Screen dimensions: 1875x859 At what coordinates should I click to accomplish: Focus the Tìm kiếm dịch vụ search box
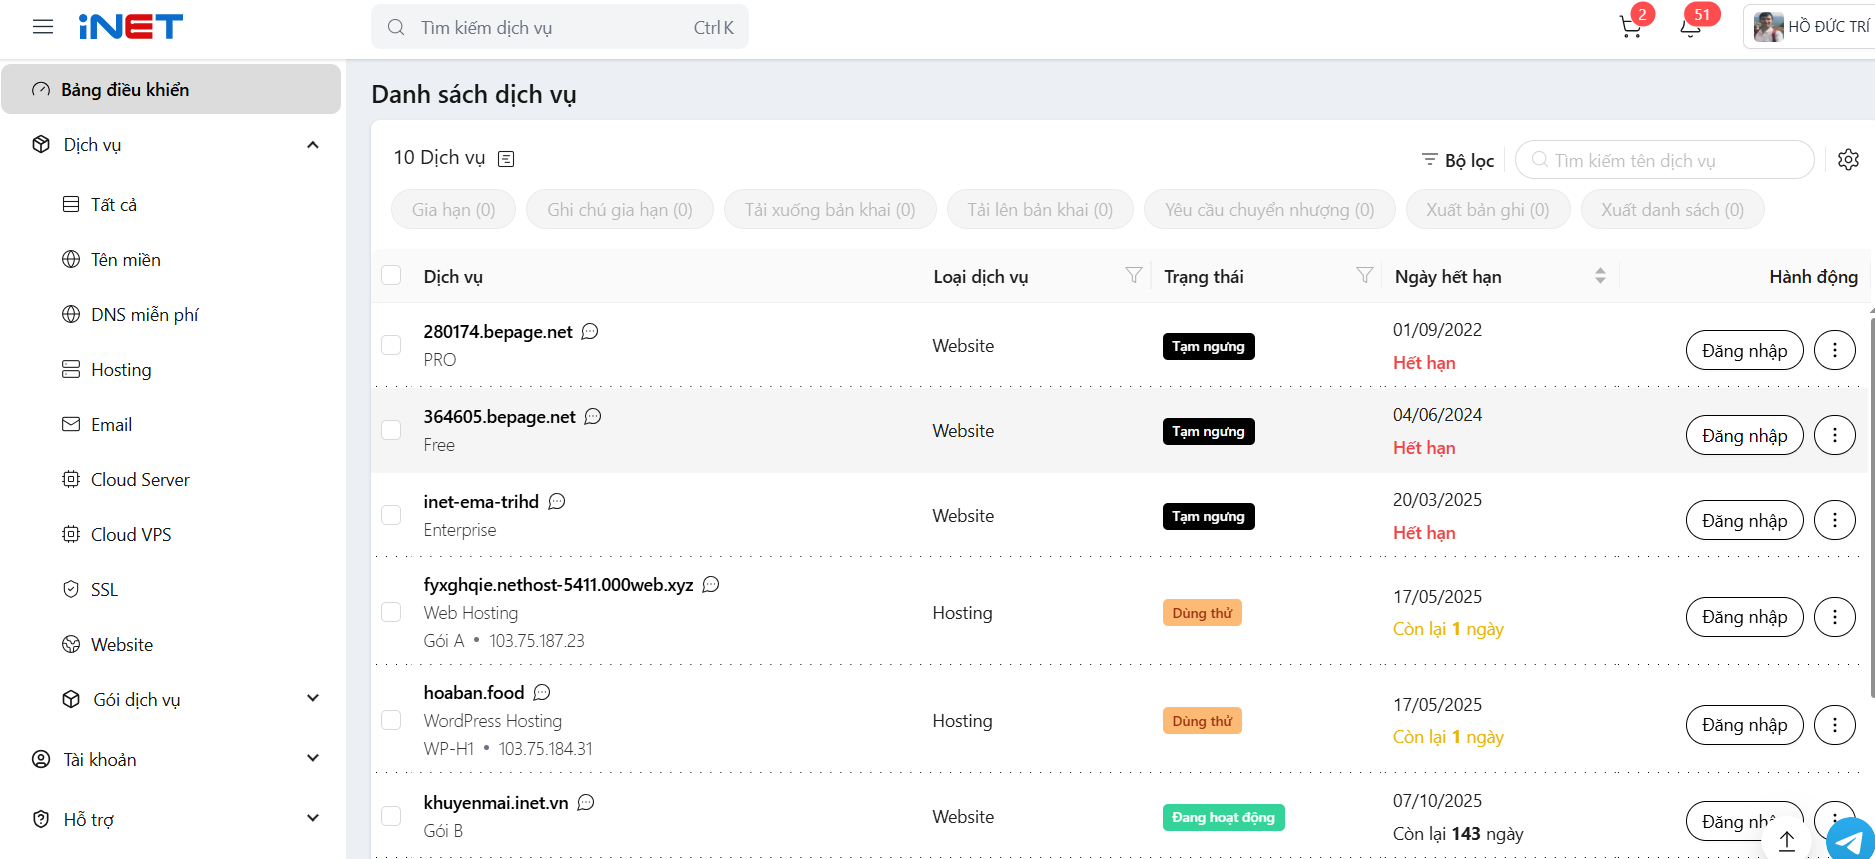[x=560, y=27]
